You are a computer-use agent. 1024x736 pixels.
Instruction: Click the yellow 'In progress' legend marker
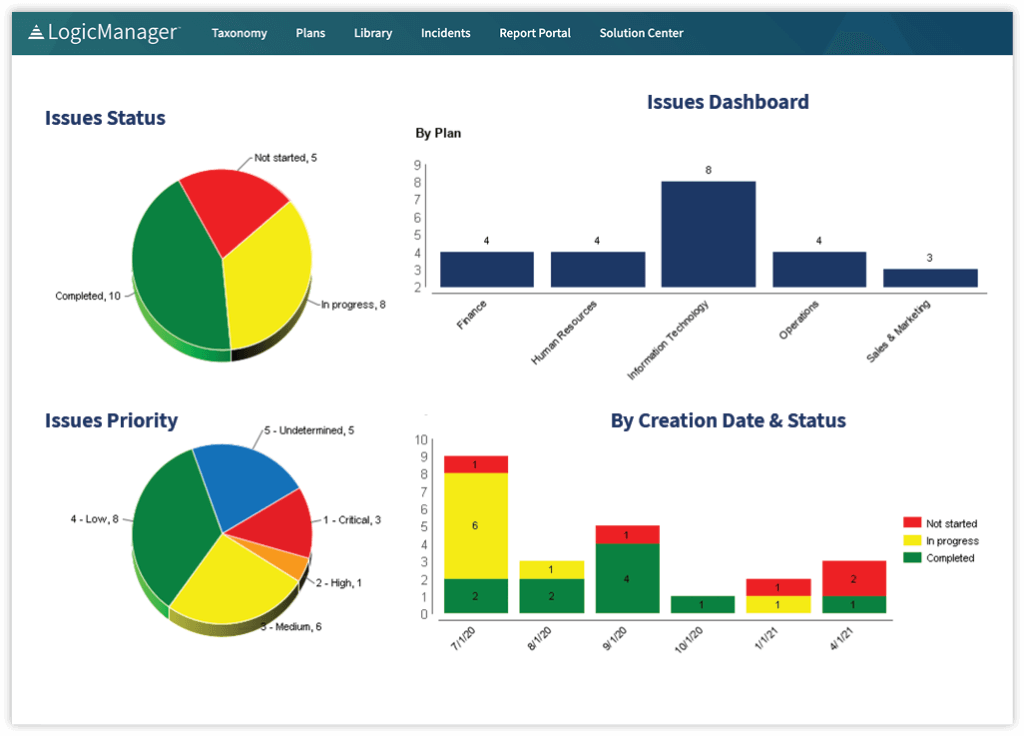click(913, 540)
